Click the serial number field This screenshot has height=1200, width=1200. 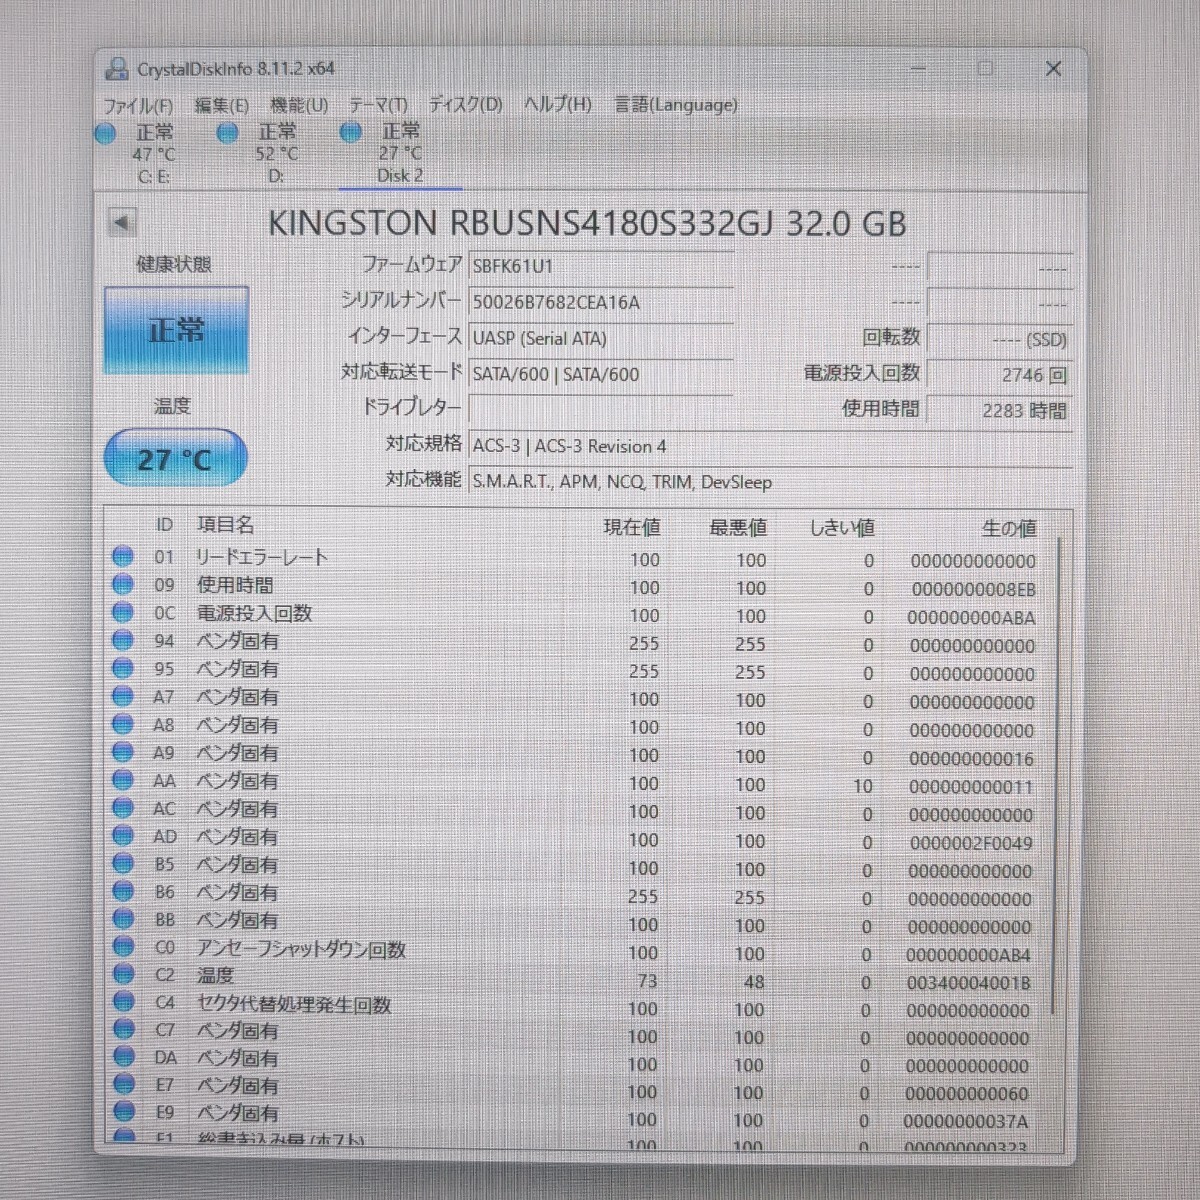pyautogui.click(x=600, y=302)
